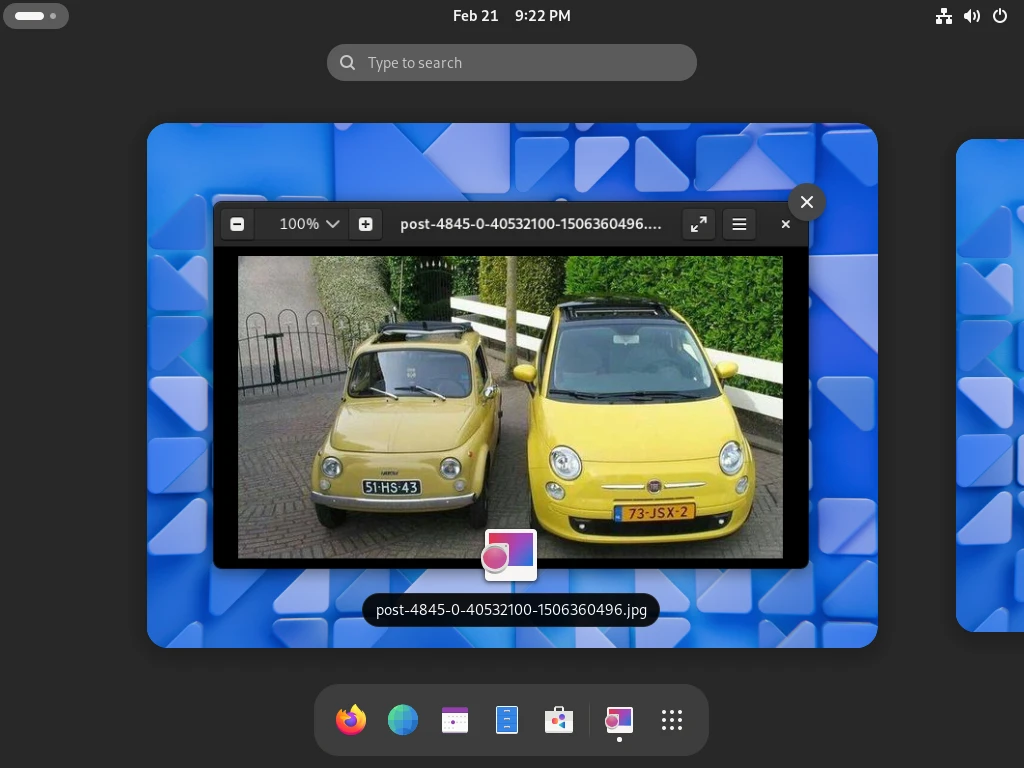Close the image open in the viewer toolbar

point(785,224)
